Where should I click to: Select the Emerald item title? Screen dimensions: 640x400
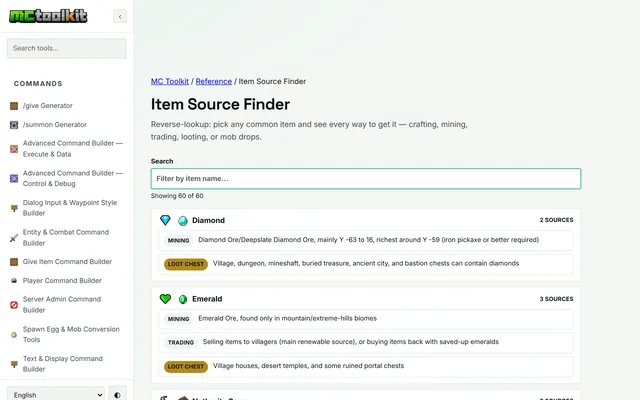tap(207, 299)
